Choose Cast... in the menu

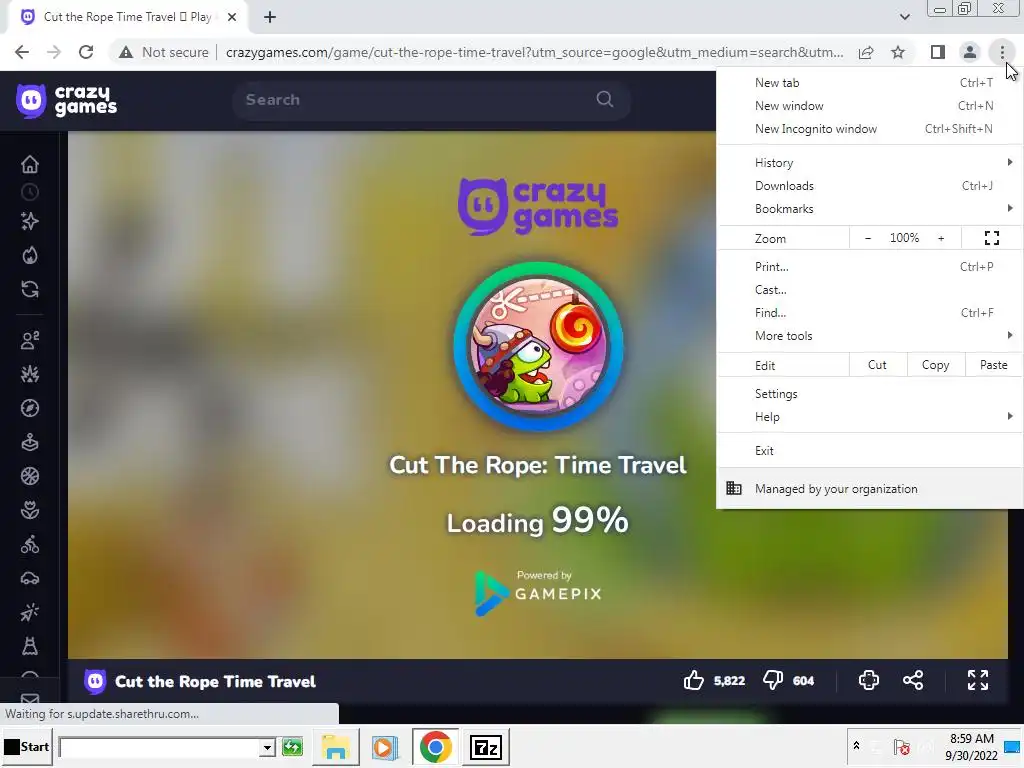tap(871, 290)
